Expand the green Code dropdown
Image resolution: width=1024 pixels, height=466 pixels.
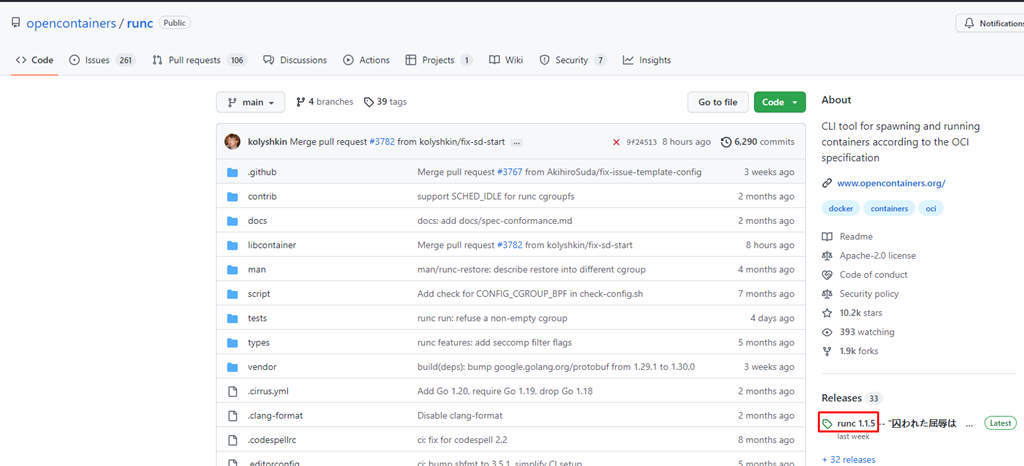779,102
